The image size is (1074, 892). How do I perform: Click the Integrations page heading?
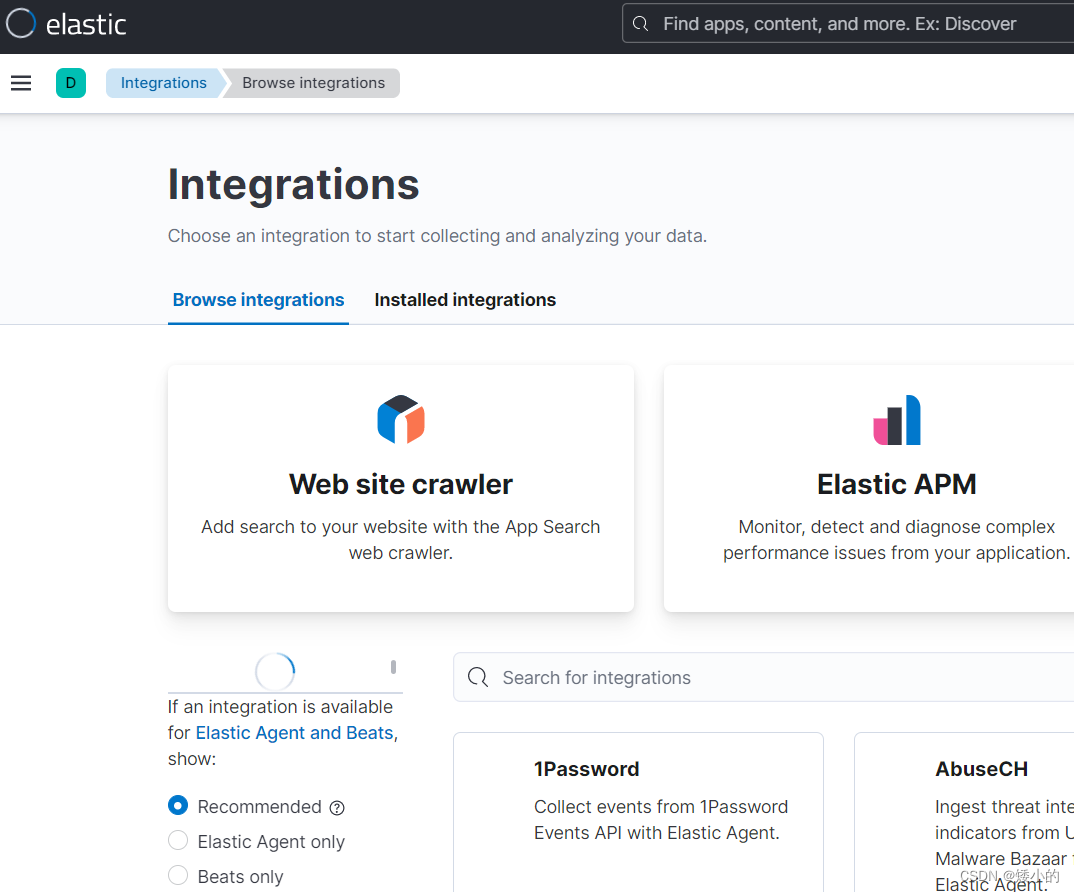tap(293, 184)
